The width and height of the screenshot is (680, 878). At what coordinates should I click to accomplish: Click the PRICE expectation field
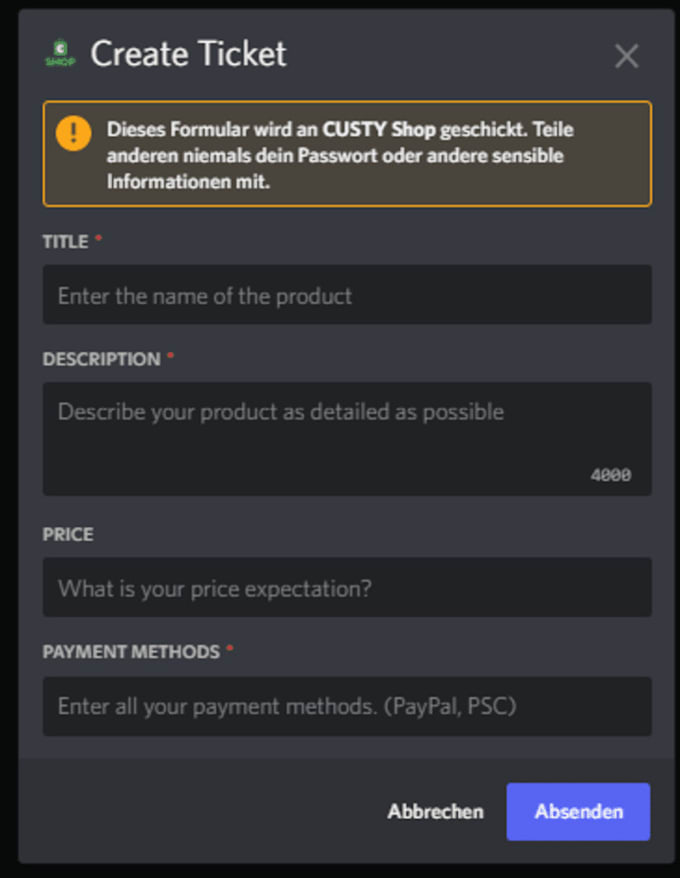coord(347,588)
